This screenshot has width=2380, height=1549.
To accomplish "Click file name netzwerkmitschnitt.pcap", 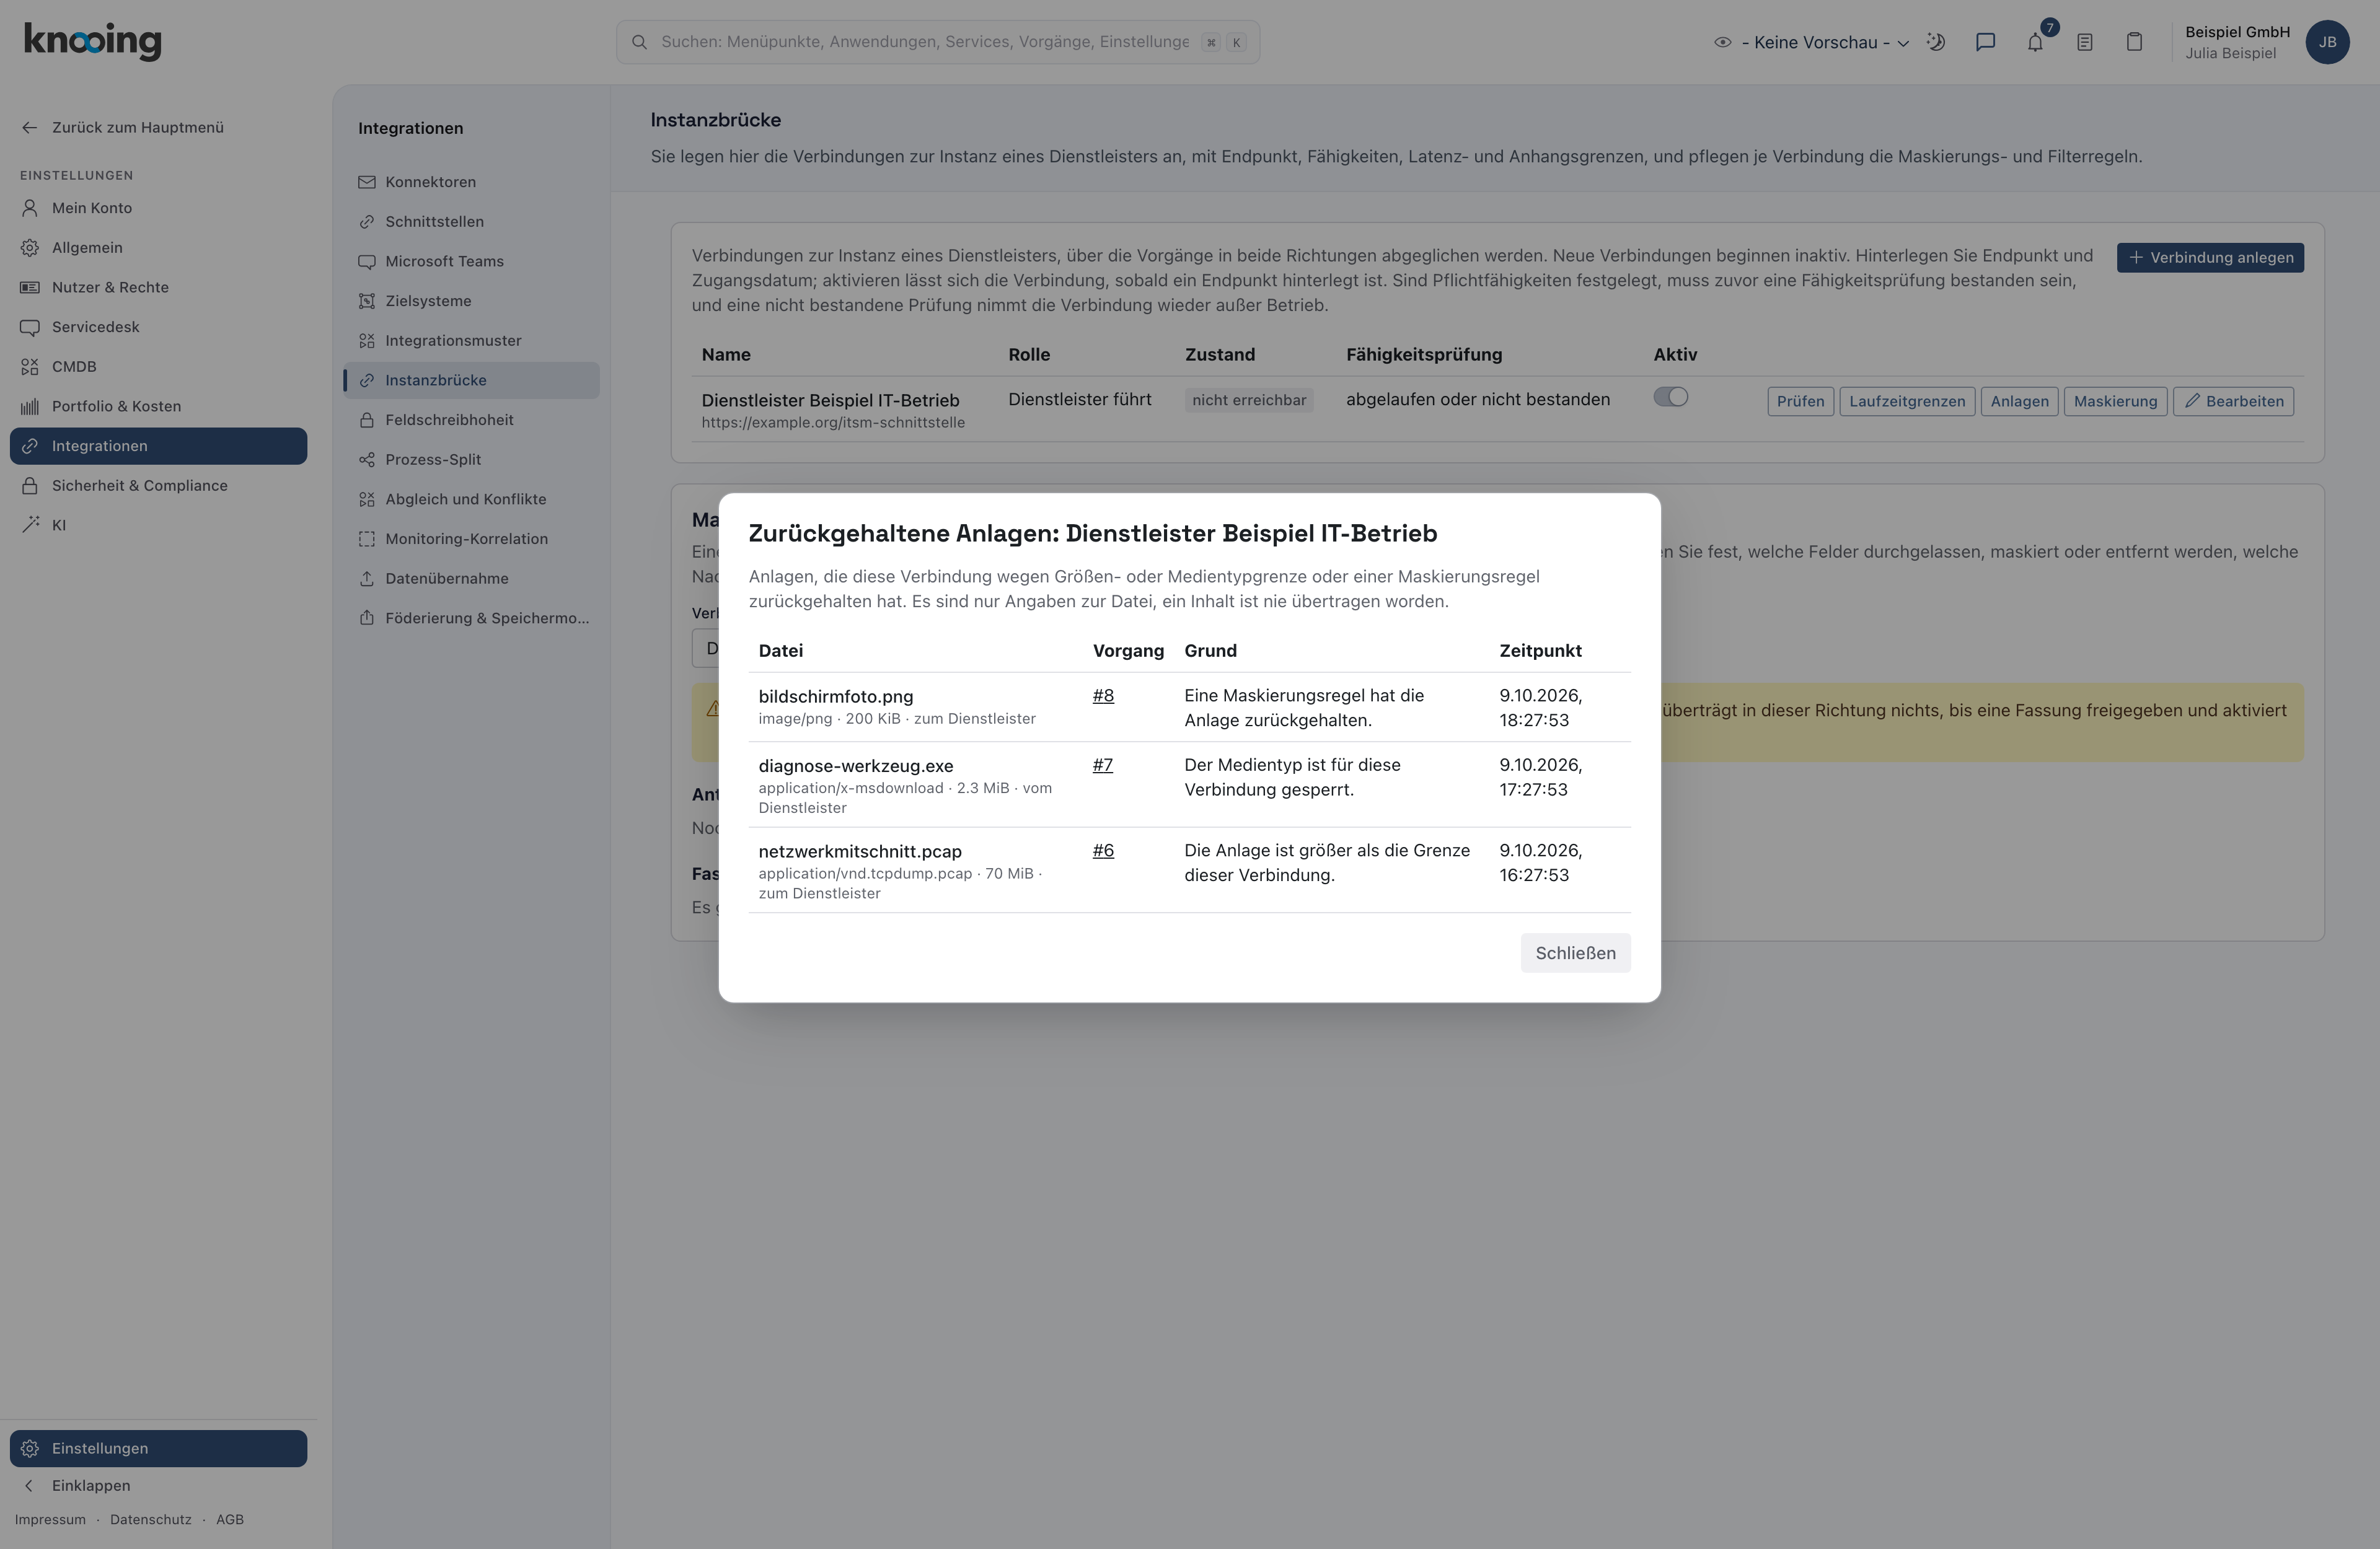I will tap(860, 852).
